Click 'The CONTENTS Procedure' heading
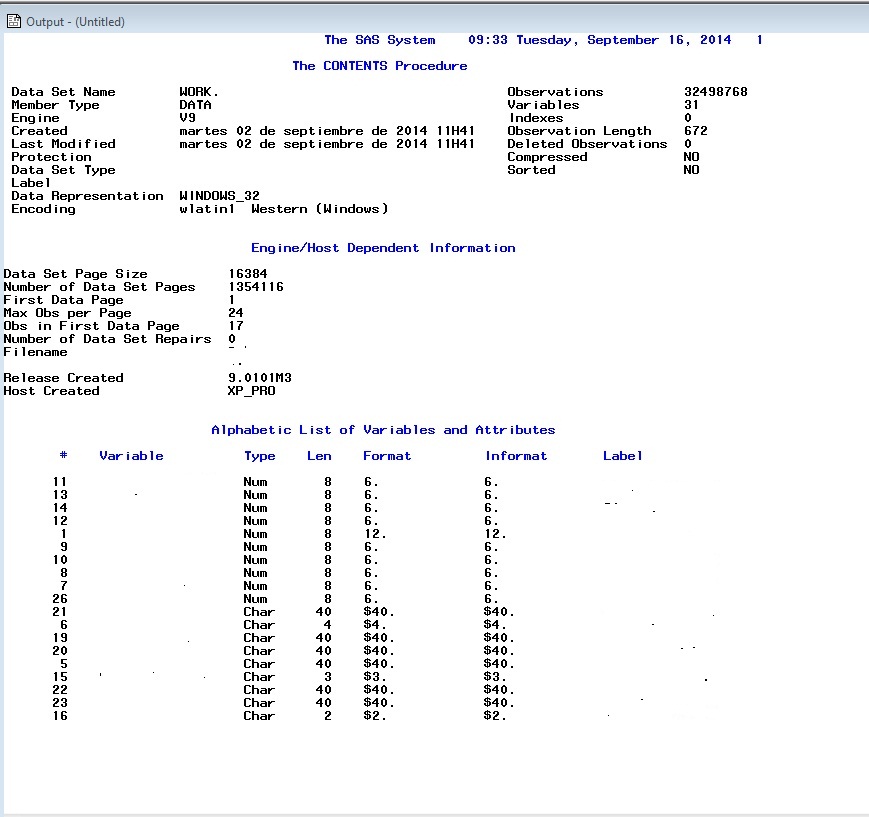 coord(379,66)
